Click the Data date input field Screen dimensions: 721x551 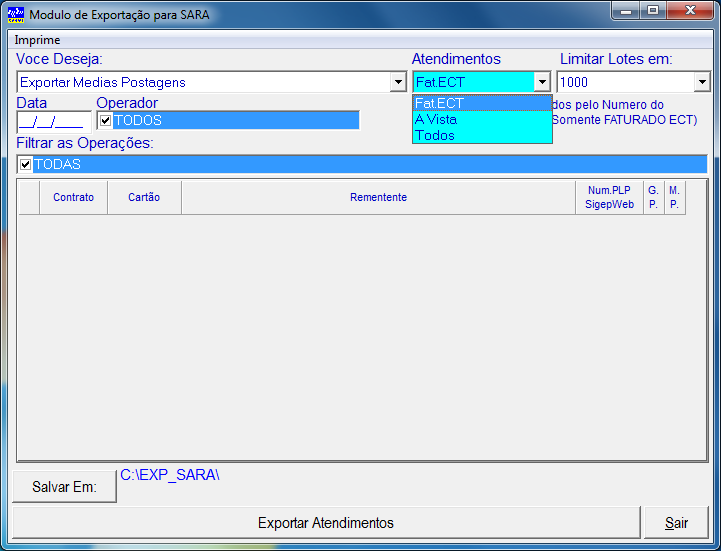(54, 122)
